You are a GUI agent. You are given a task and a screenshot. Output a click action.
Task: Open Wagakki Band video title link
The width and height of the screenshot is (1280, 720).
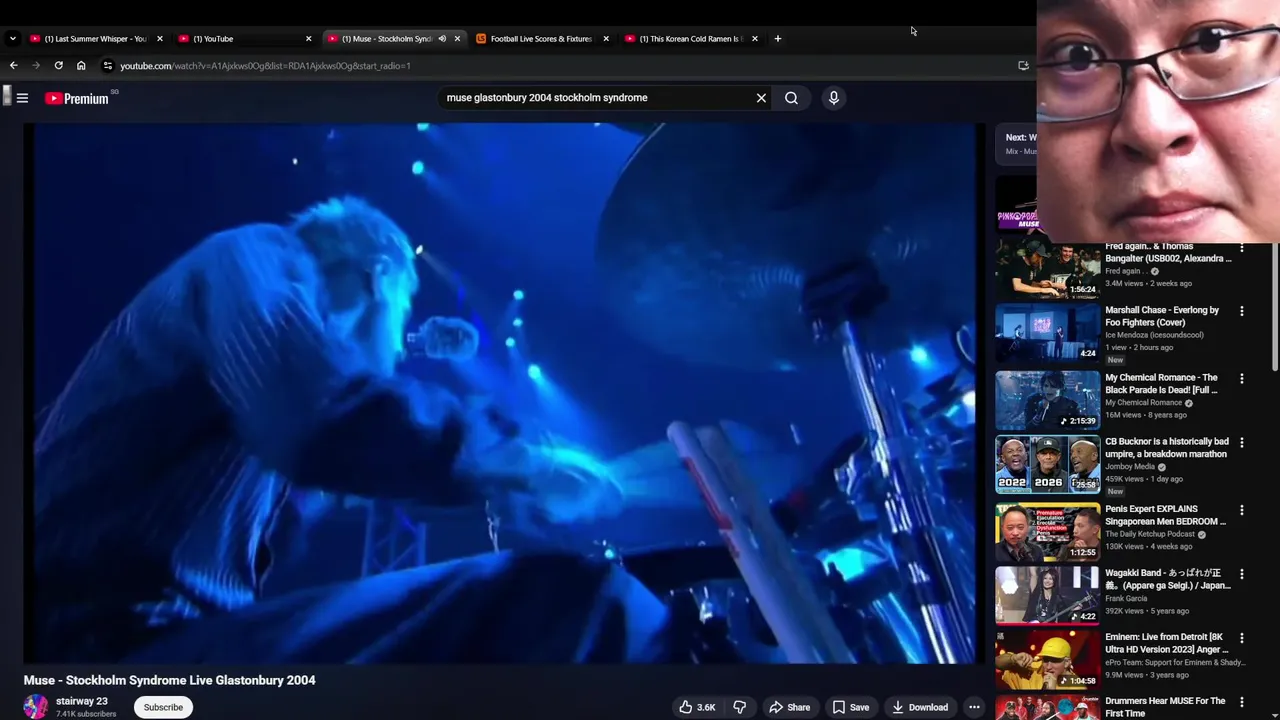pos(1167,579)
